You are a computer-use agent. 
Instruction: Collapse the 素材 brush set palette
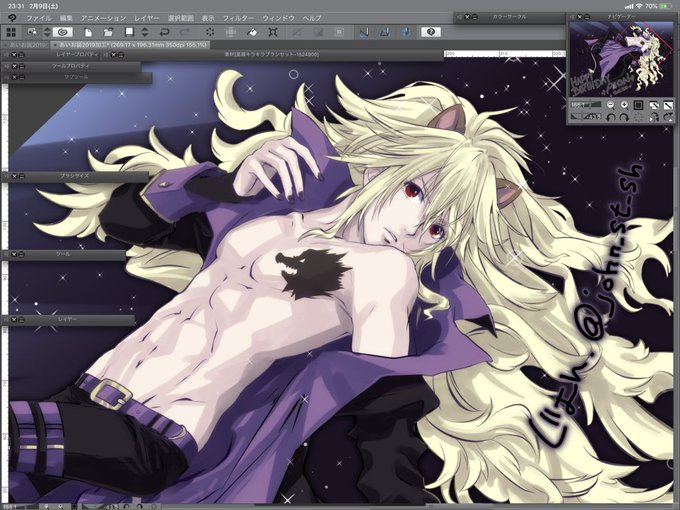tap(121, 55)
